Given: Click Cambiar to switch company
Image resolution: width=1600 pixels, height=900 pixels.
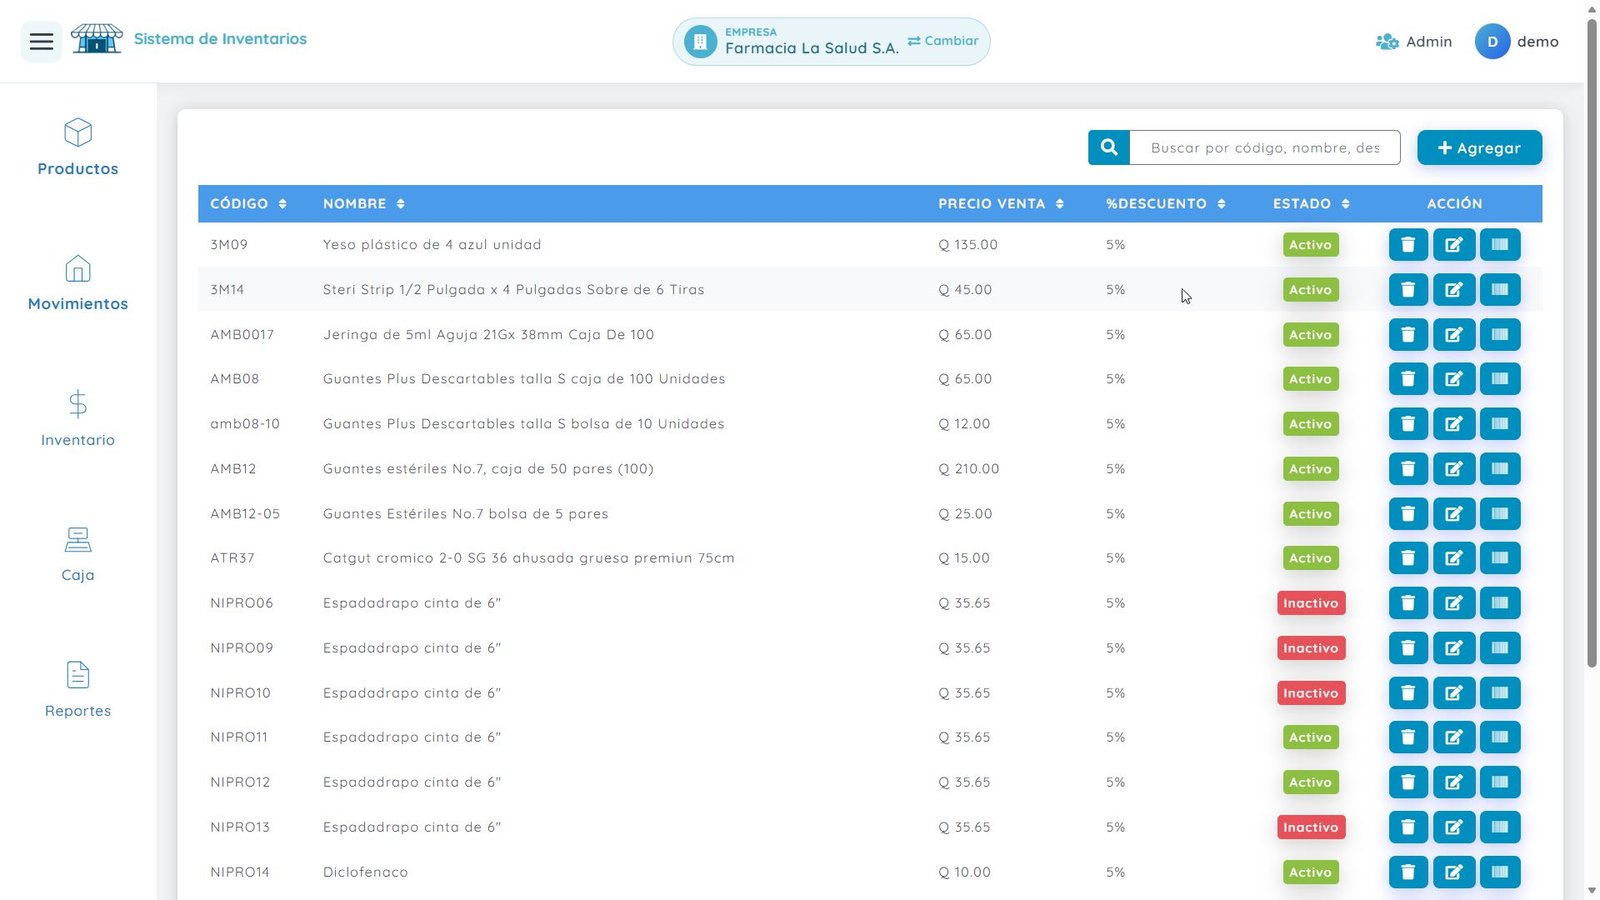Looking at the screenshot, I should tap(943, 41).
